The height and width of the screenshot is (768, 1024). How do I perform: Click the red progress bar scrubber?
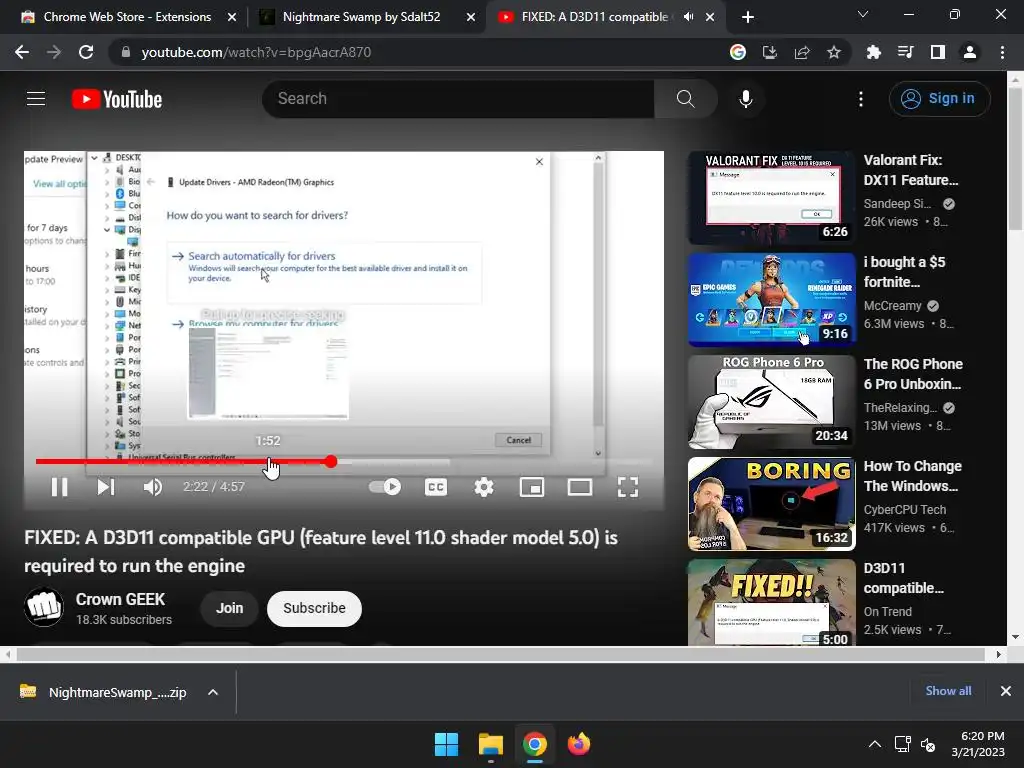331,462
